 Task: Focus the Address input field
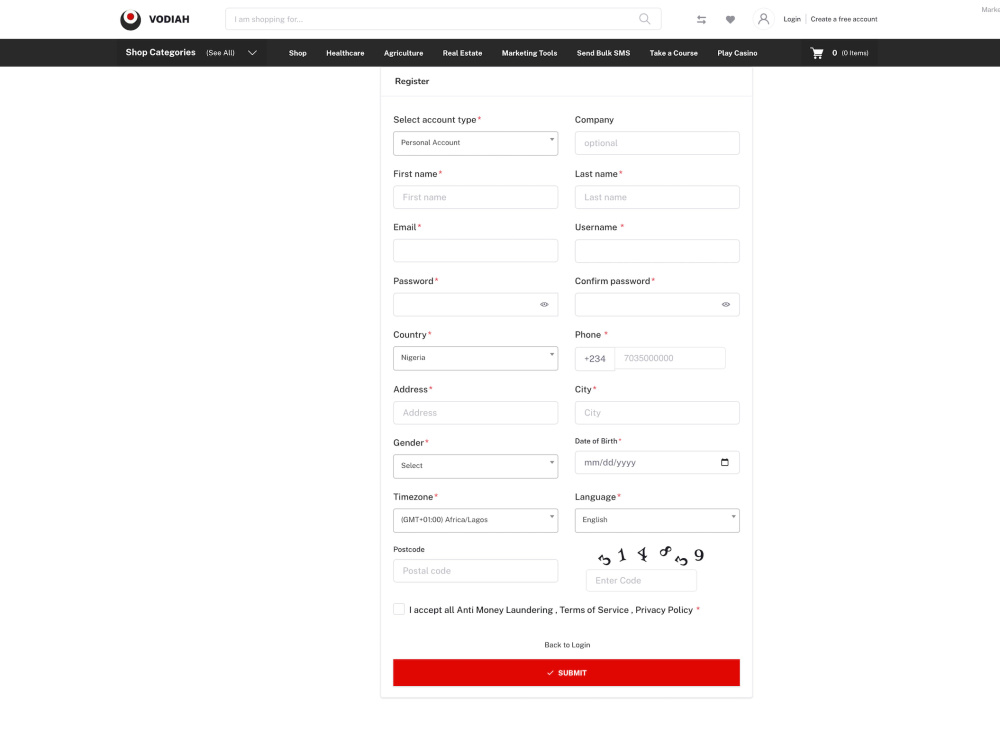475,413
